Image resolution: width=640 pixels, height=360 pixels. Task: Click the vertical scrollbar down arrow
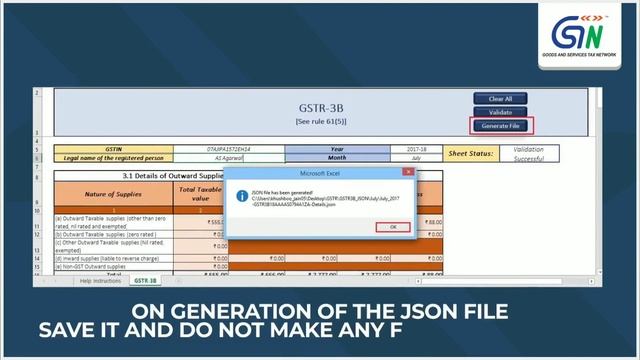599,272
